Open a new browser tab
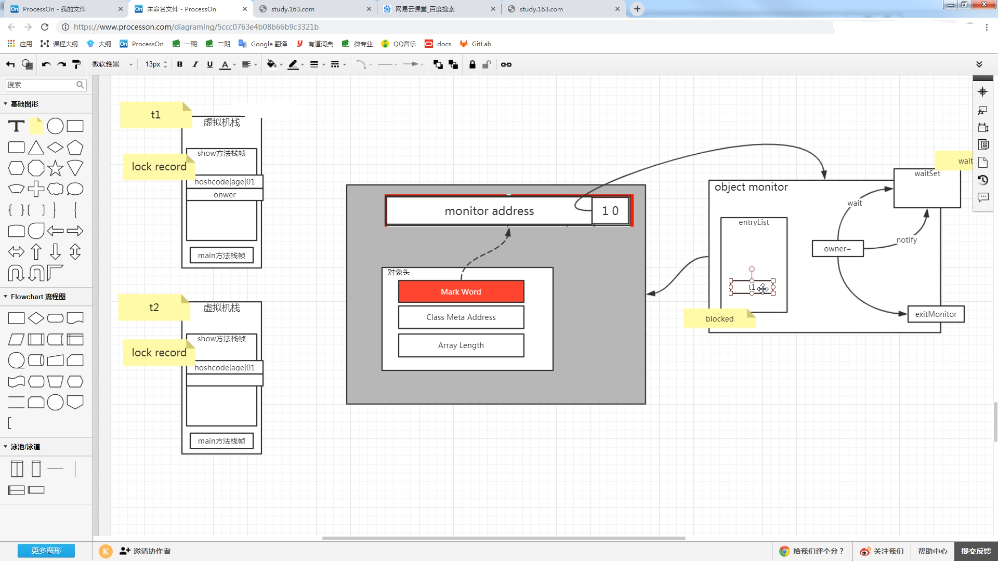998x561 pixels. tap(637, 9)
